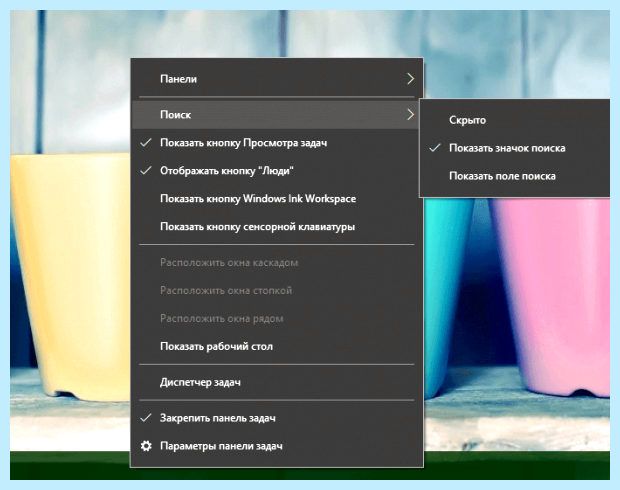The height and width of the screenshot is (490, 620).
Task: Toggle Отображать кнопку "Люди"
Action: [277, 171]
